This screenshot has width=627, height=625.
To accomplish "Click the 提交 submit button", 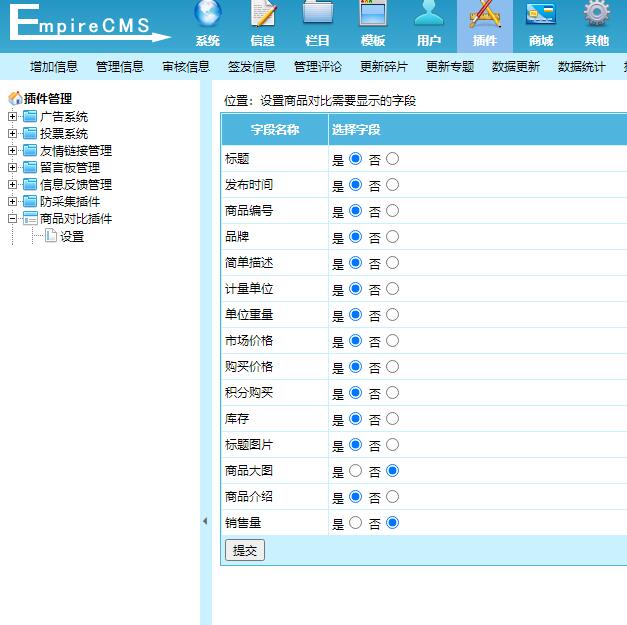I will point(245,550).
